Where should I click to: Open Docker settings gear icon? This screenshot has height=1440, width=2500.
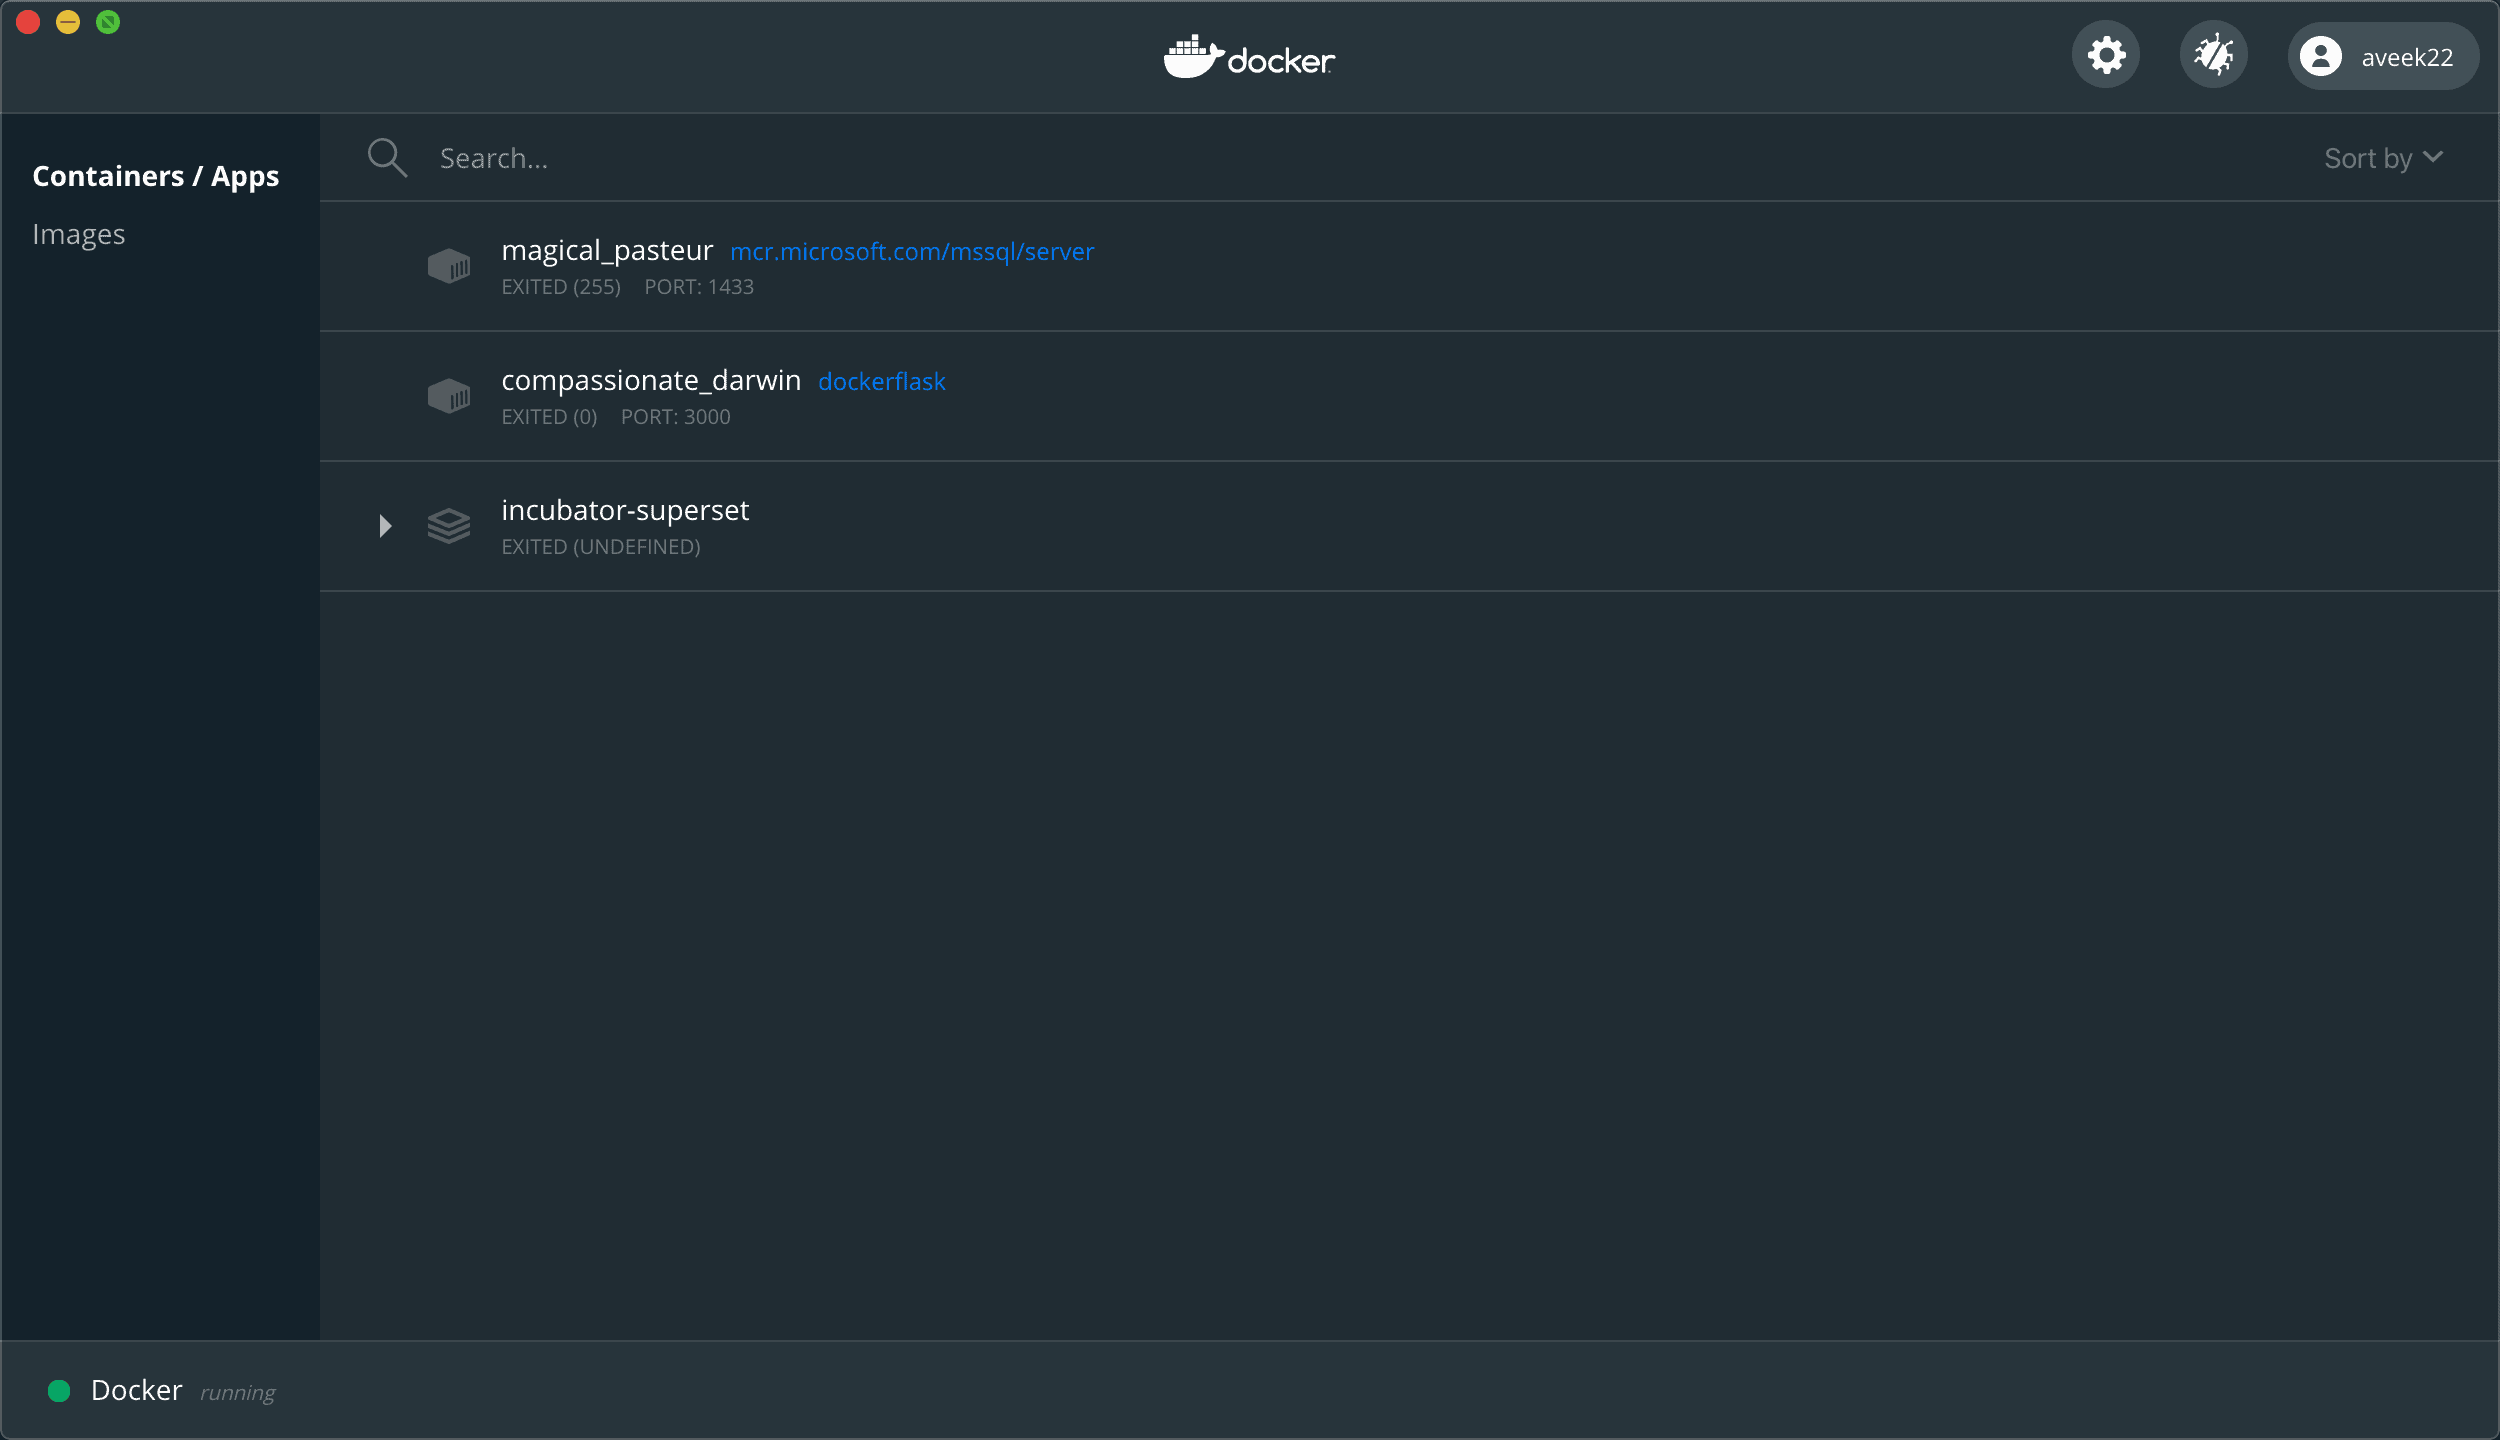pos(2105,55)
